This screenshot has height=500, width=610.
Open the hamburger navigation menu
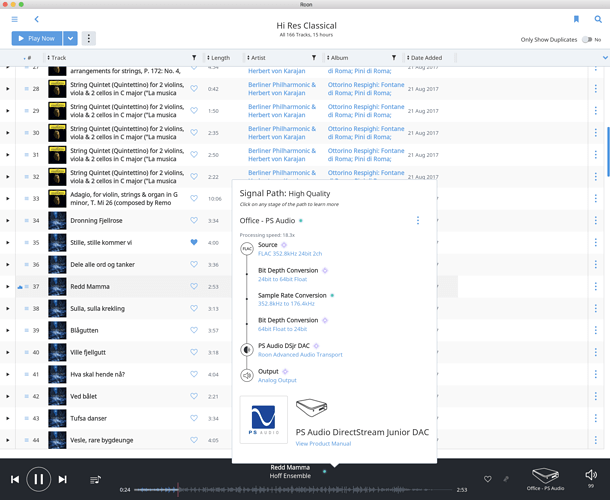15,19
